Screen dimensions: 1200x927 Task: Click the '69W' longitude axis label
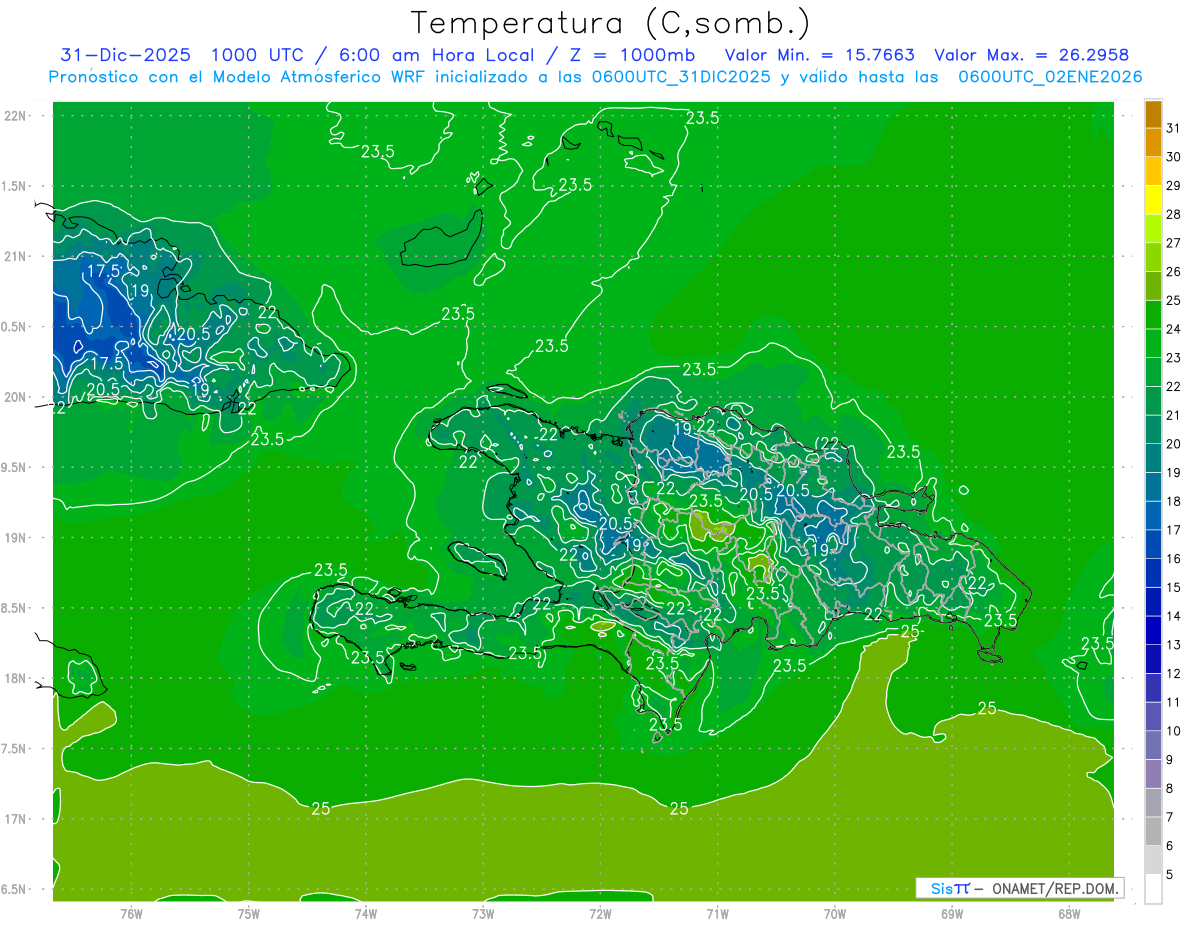[x=952, y=913]
